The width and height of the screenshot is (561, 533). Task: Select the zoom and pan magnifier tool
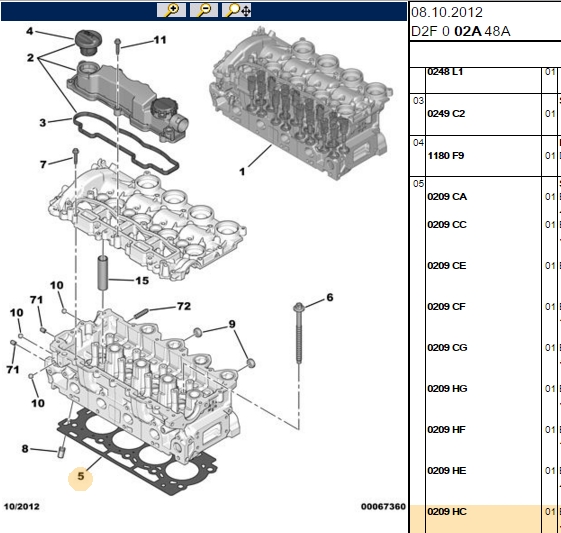tap(236, 10)
